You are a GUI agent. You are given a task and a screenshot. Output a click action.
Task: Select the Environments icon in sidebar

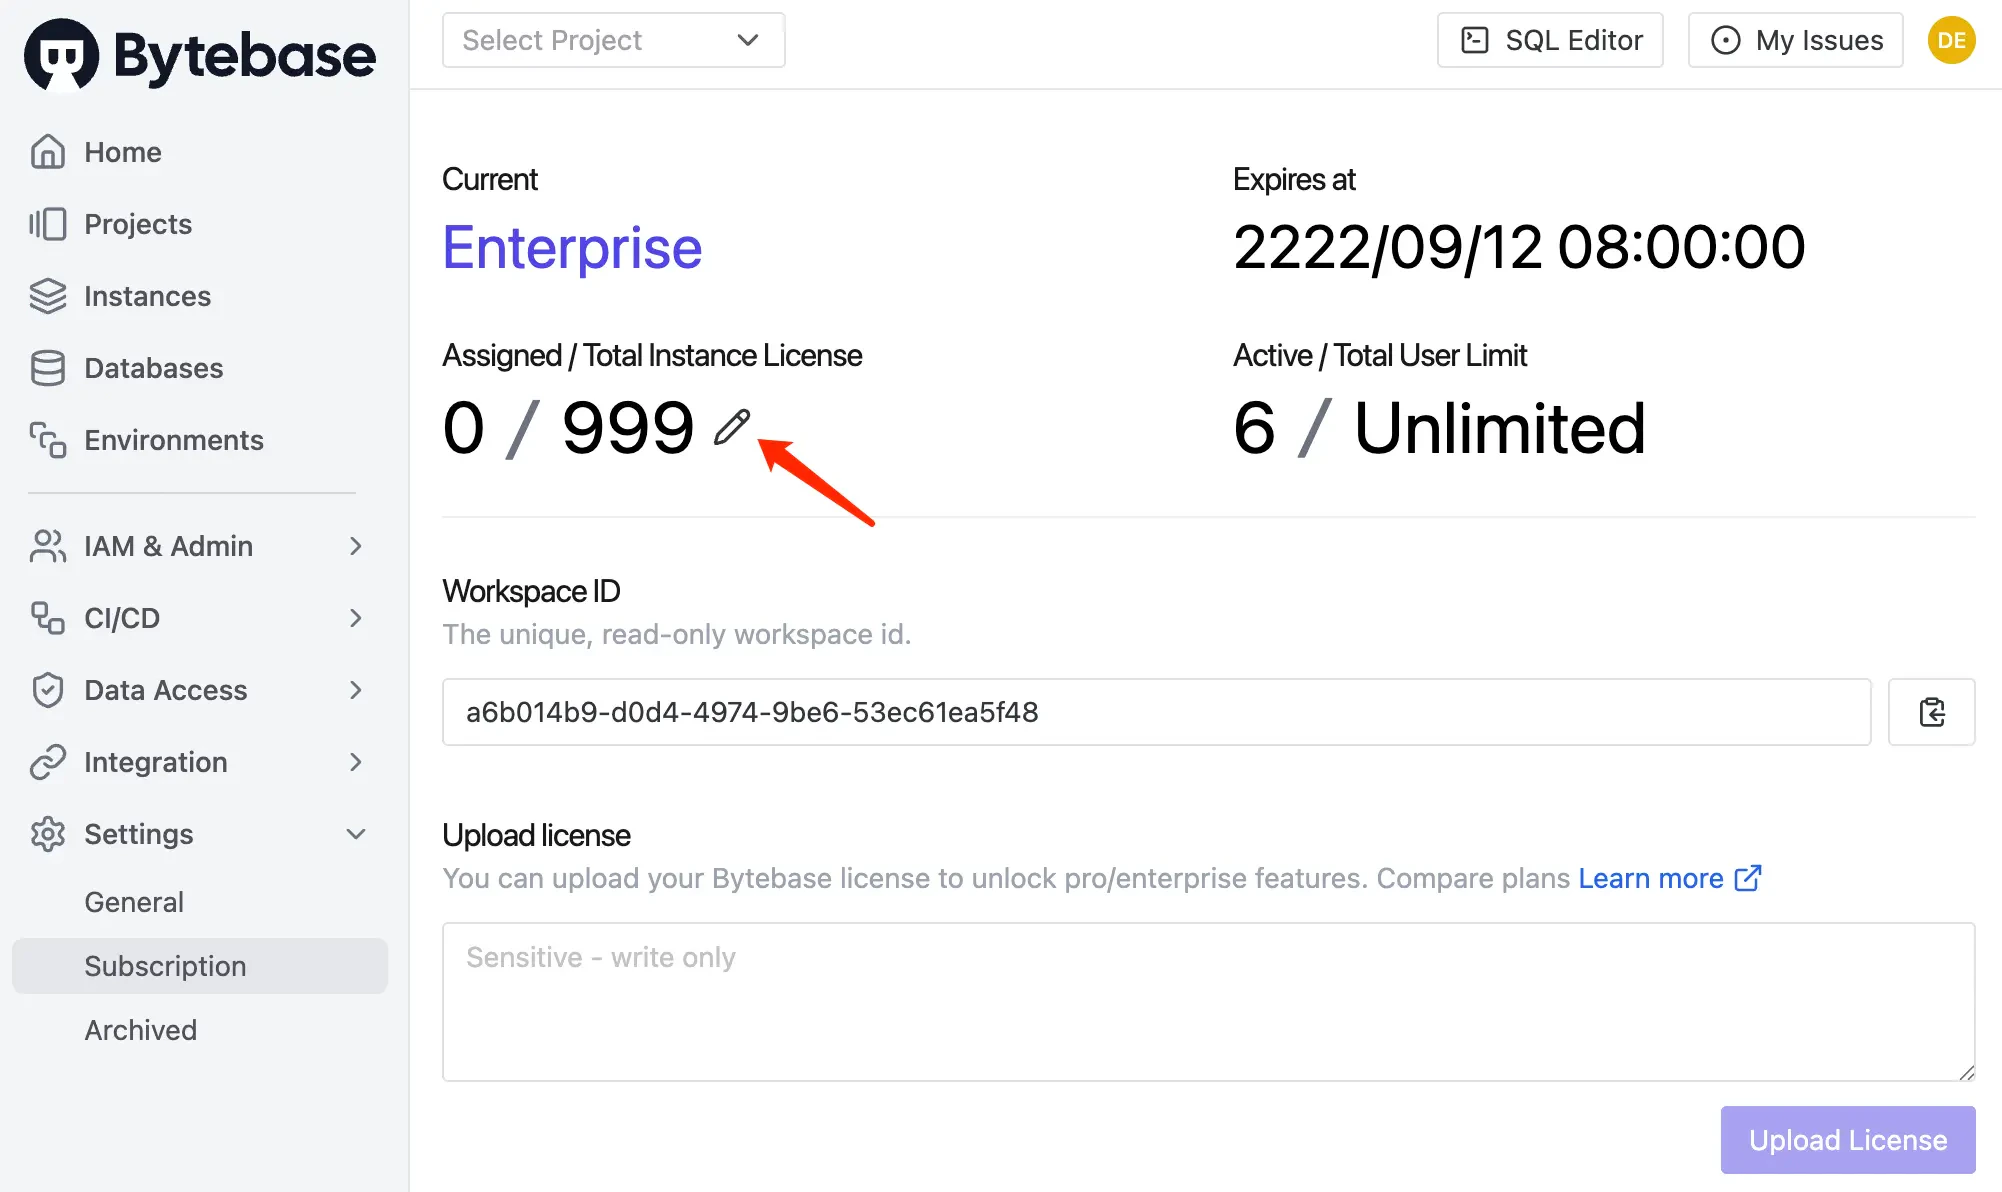[x=48, y=440]
